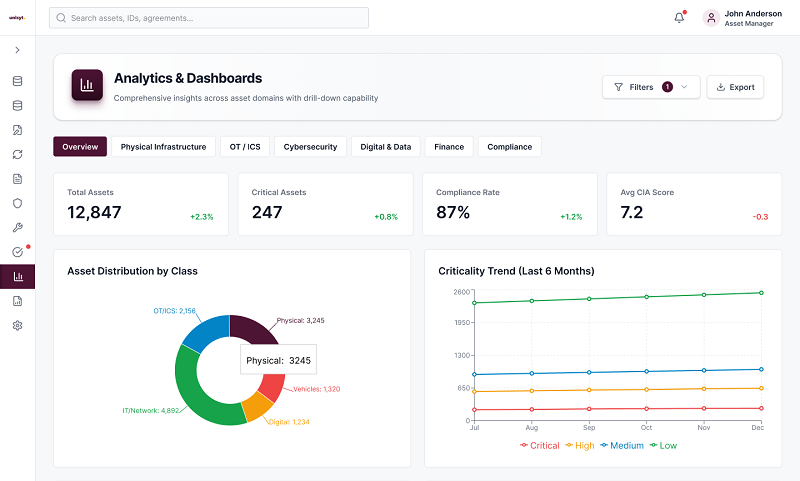The image size is (800, 481).
Task: Toggle the Critical series in chart legend
Action: [x=540, y=446]
